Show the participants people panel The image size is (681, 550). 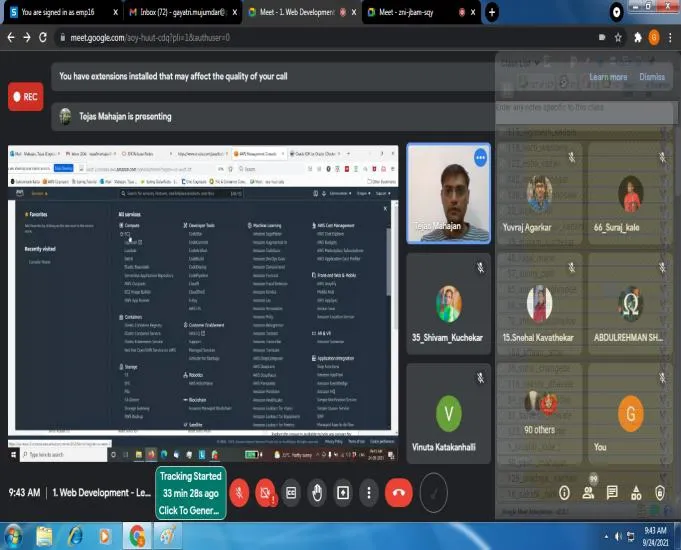tap(588, 493)
